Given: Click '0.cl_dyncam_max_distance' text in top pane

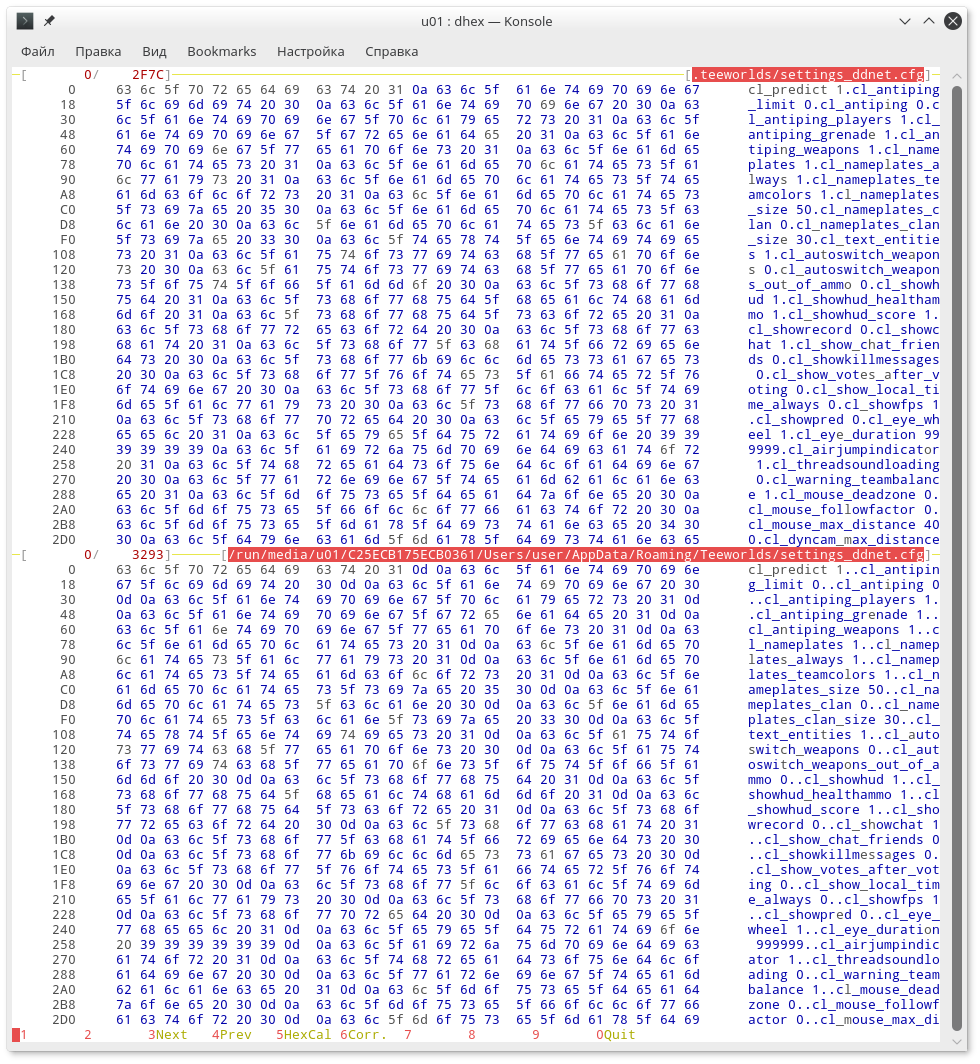Looking at the screenshot, I should 844,539.
